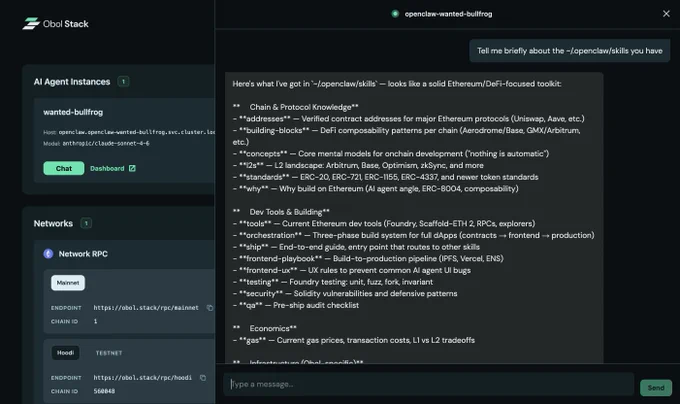Click the user message about ~/.openclaw/skills

(569, 51)
